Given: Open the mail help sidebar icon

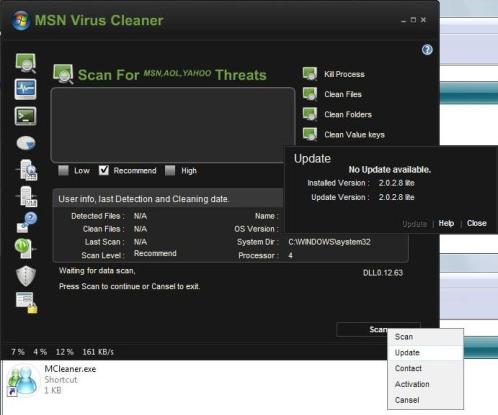Looking at the screenshot, I should 27,222.
